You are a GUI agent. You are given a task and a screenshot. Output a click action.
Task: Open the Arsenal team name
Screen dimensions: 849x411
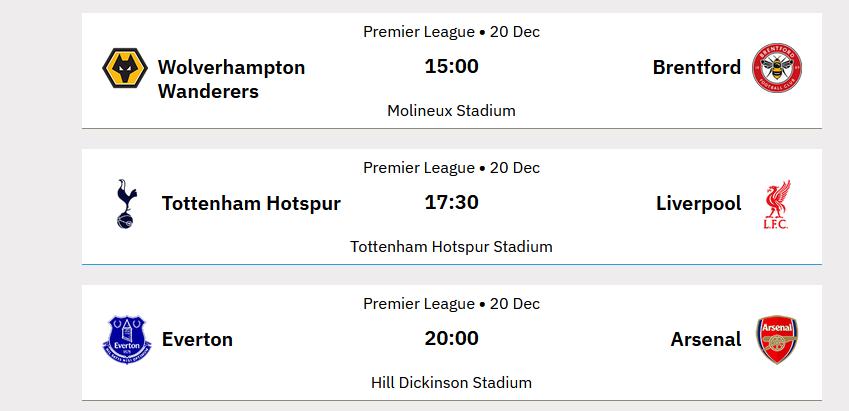(705, 339)
